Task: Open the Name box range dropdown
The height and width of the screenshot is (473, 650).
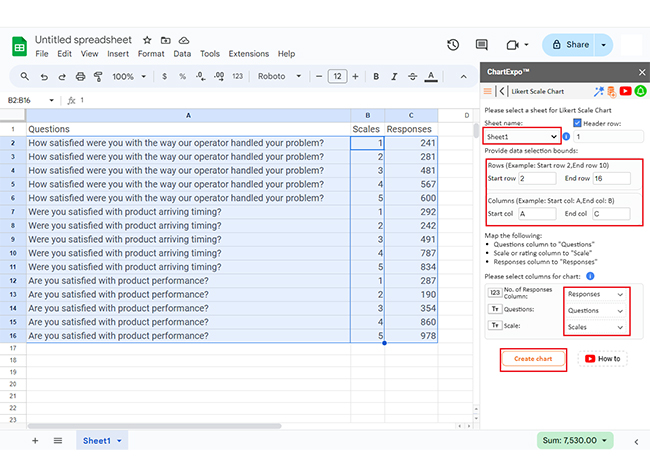Action: [x=51, y=100]
